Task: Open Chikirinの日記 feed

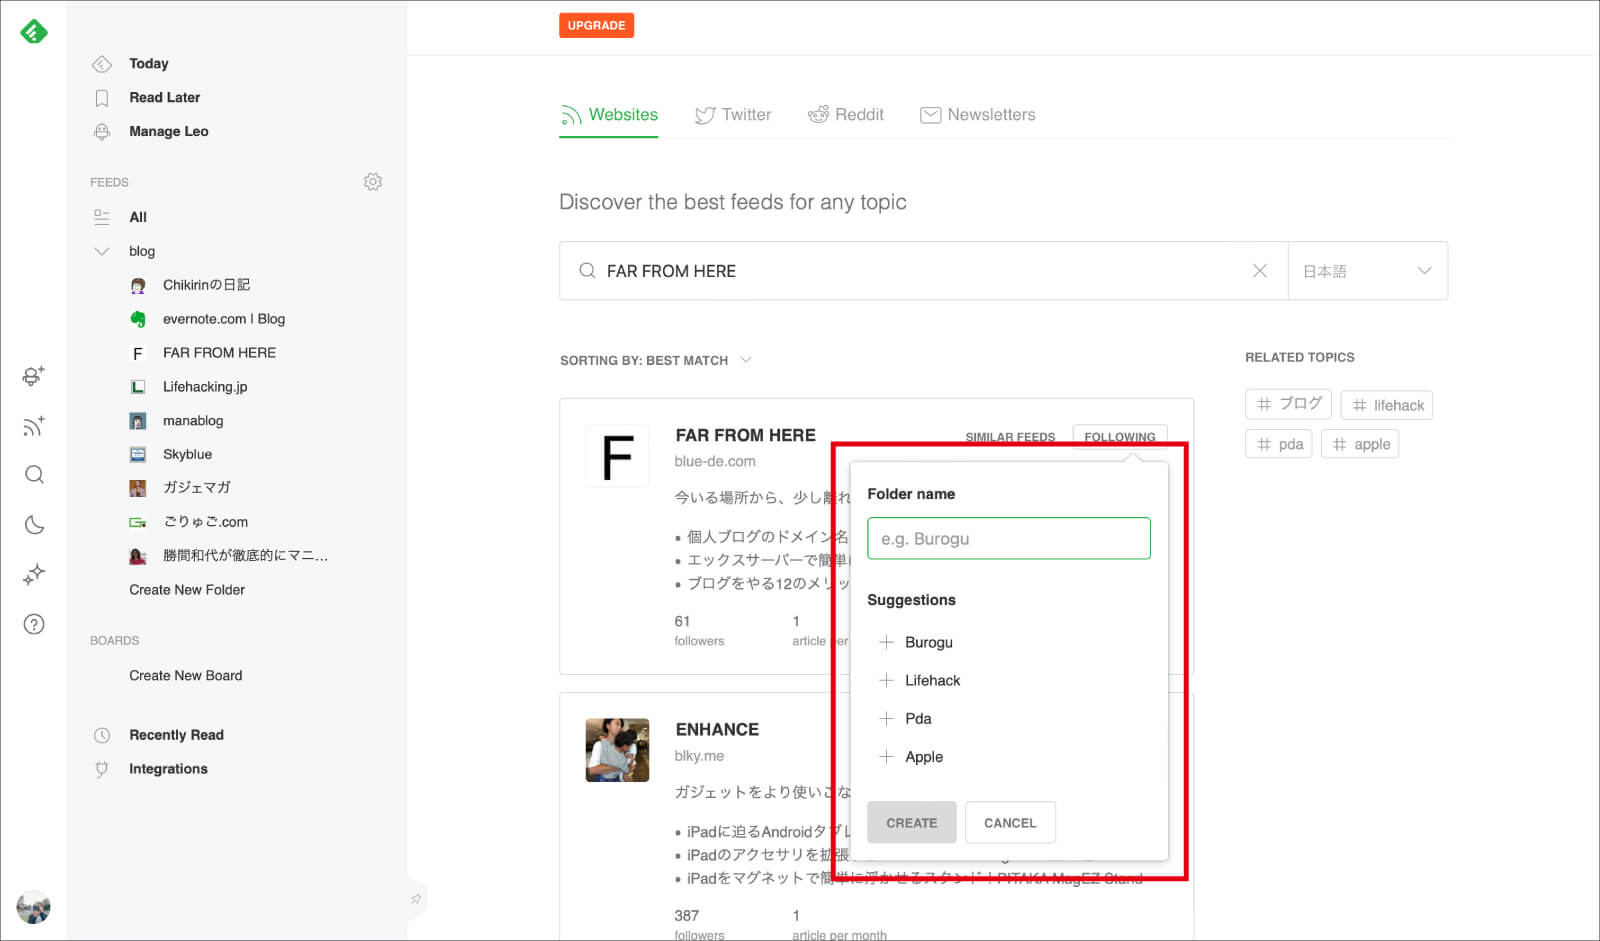Action: tap(206, 285)
